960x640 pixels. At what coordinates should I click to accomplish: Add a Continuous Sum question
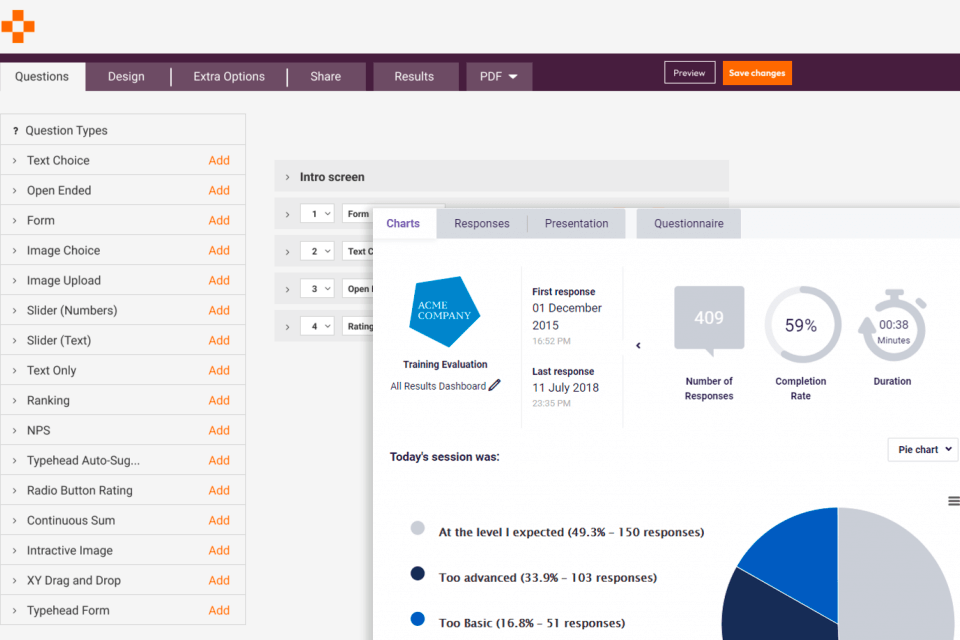pos(219,521)
